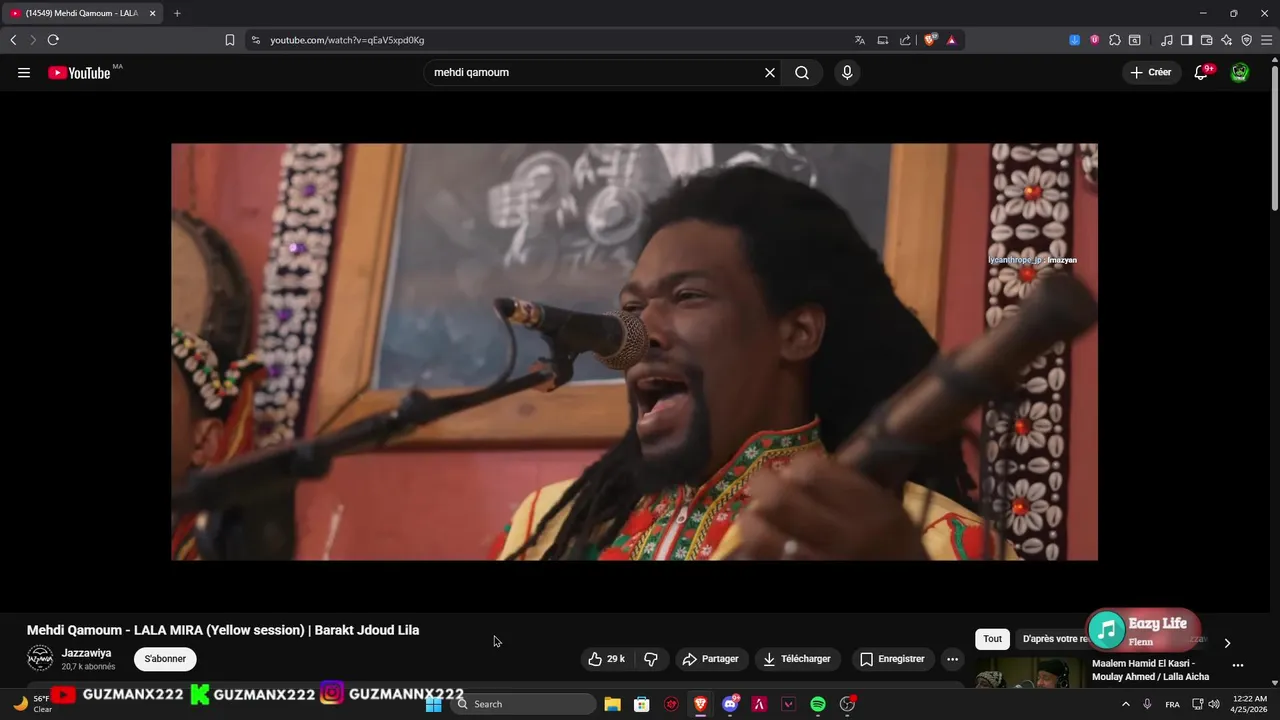
Task: Open more actions ellipsis beside Enregistrer
Action: (x=953, y=659)
